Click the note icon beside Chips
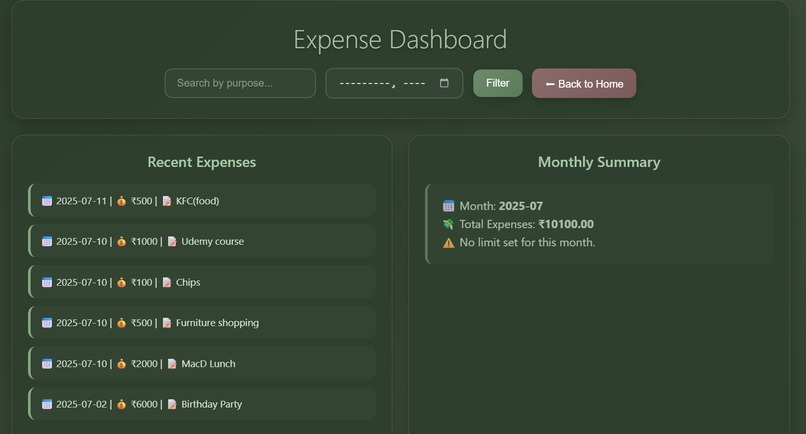Viewport: 806px width, 434px height. click(167, 282)
